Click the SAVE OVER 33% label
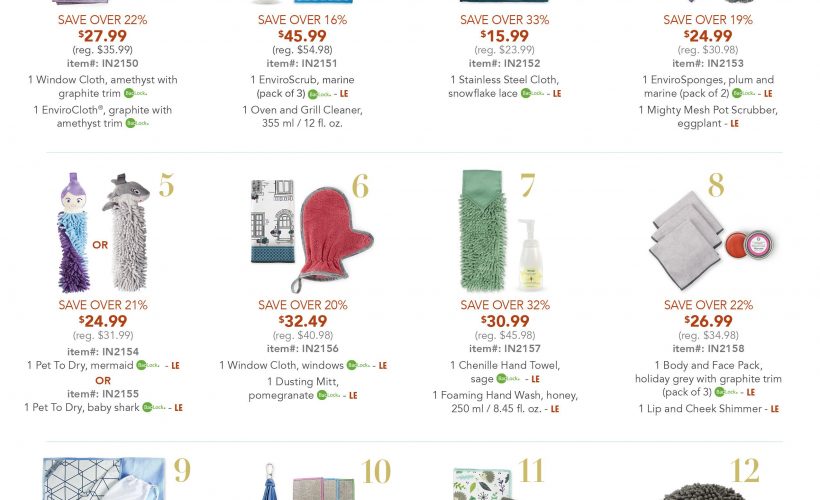The image size is (820, 500). tap(504, 20)
